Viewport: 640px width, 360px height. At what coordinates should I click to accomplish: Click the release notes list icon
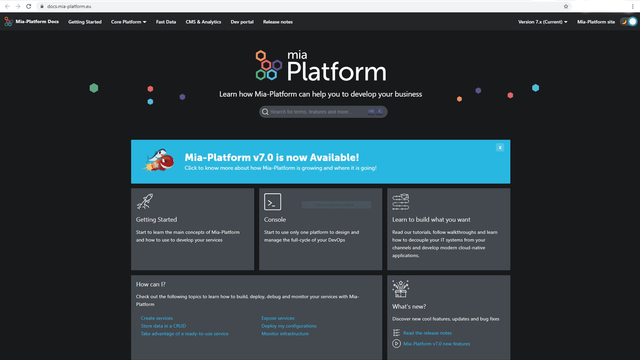pyautogui.click(x=396, y=333)
